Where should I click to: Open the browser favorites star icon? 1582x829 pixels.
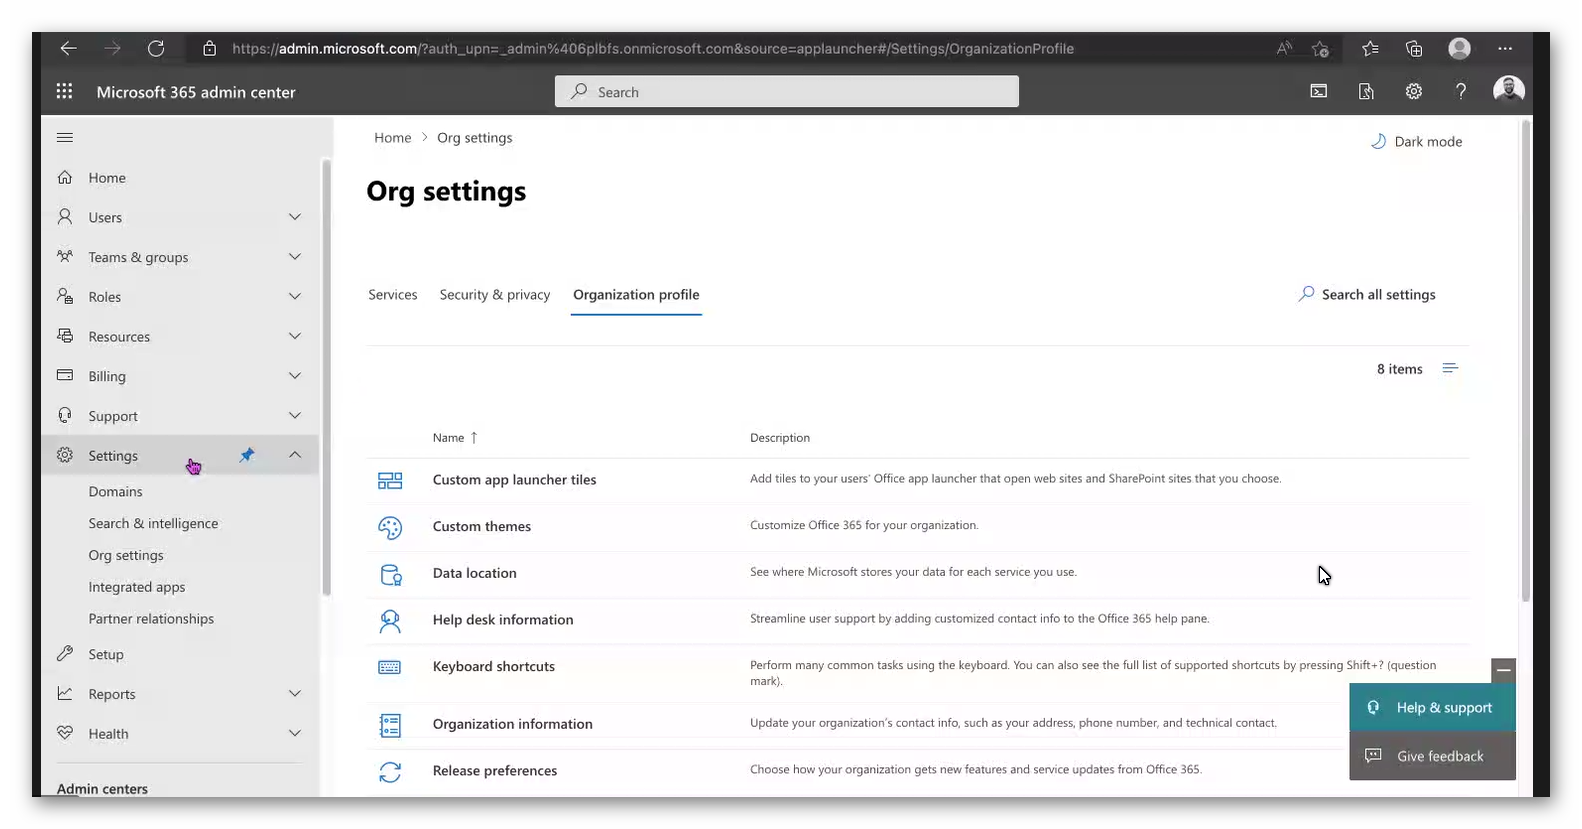[1370, 48]
